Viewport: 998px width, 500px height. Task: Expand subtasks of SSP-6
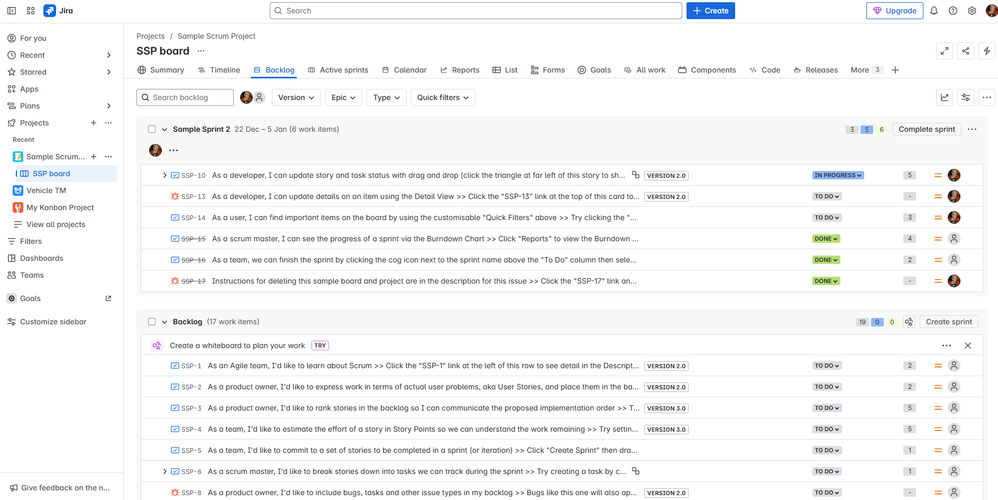click(x=165, y=471)
